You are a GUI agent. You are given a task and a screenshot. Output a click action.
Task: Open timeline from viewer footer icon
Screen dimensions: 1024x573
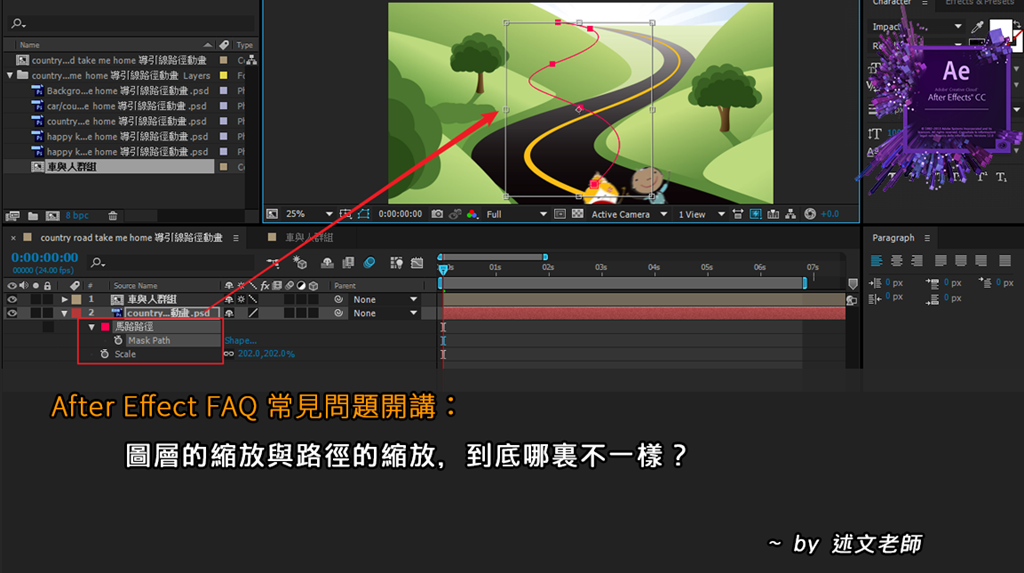click(x=773, y=214)
